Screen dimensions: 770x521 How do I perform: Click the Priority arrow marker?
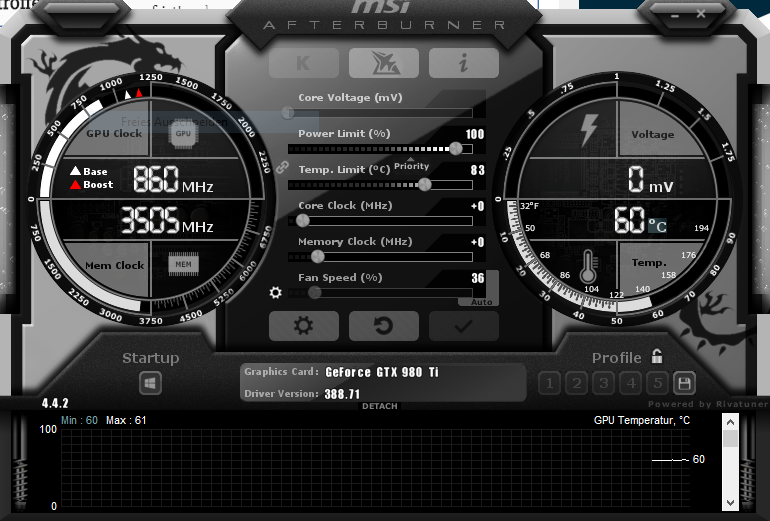pyautogui.click(x=411, y=159)
